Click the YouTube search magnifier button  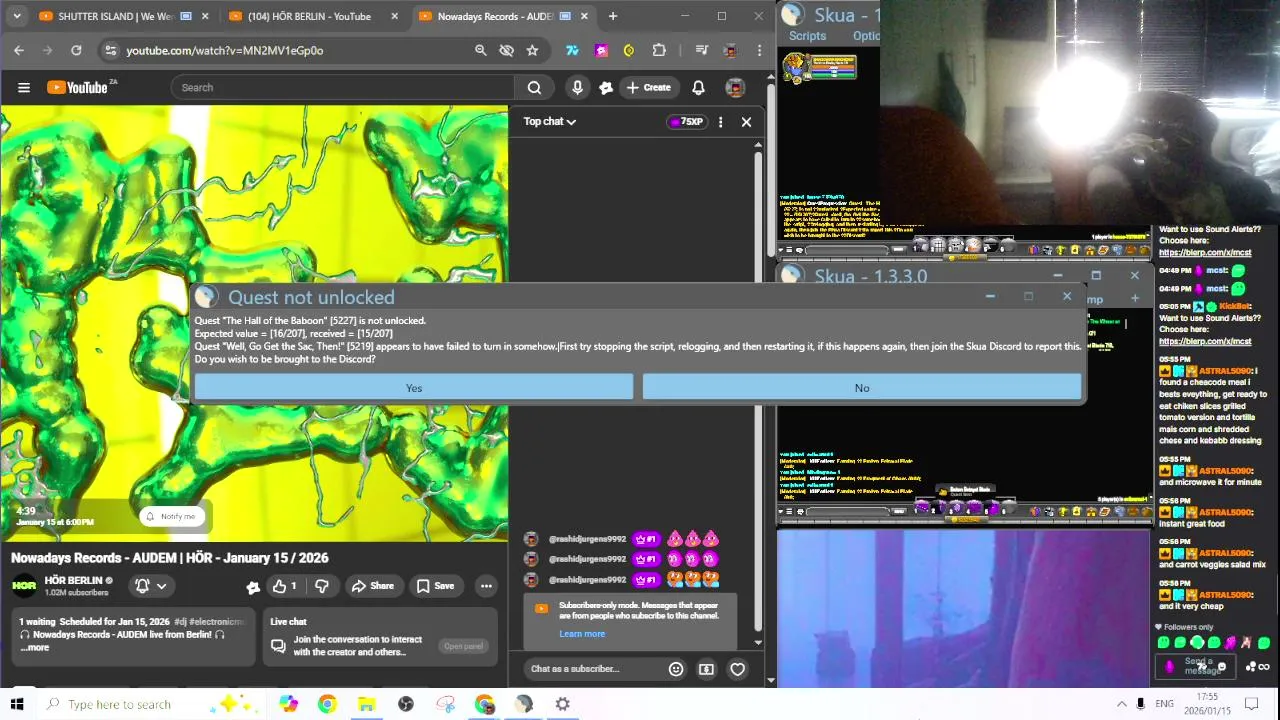(x=534, y=87)
